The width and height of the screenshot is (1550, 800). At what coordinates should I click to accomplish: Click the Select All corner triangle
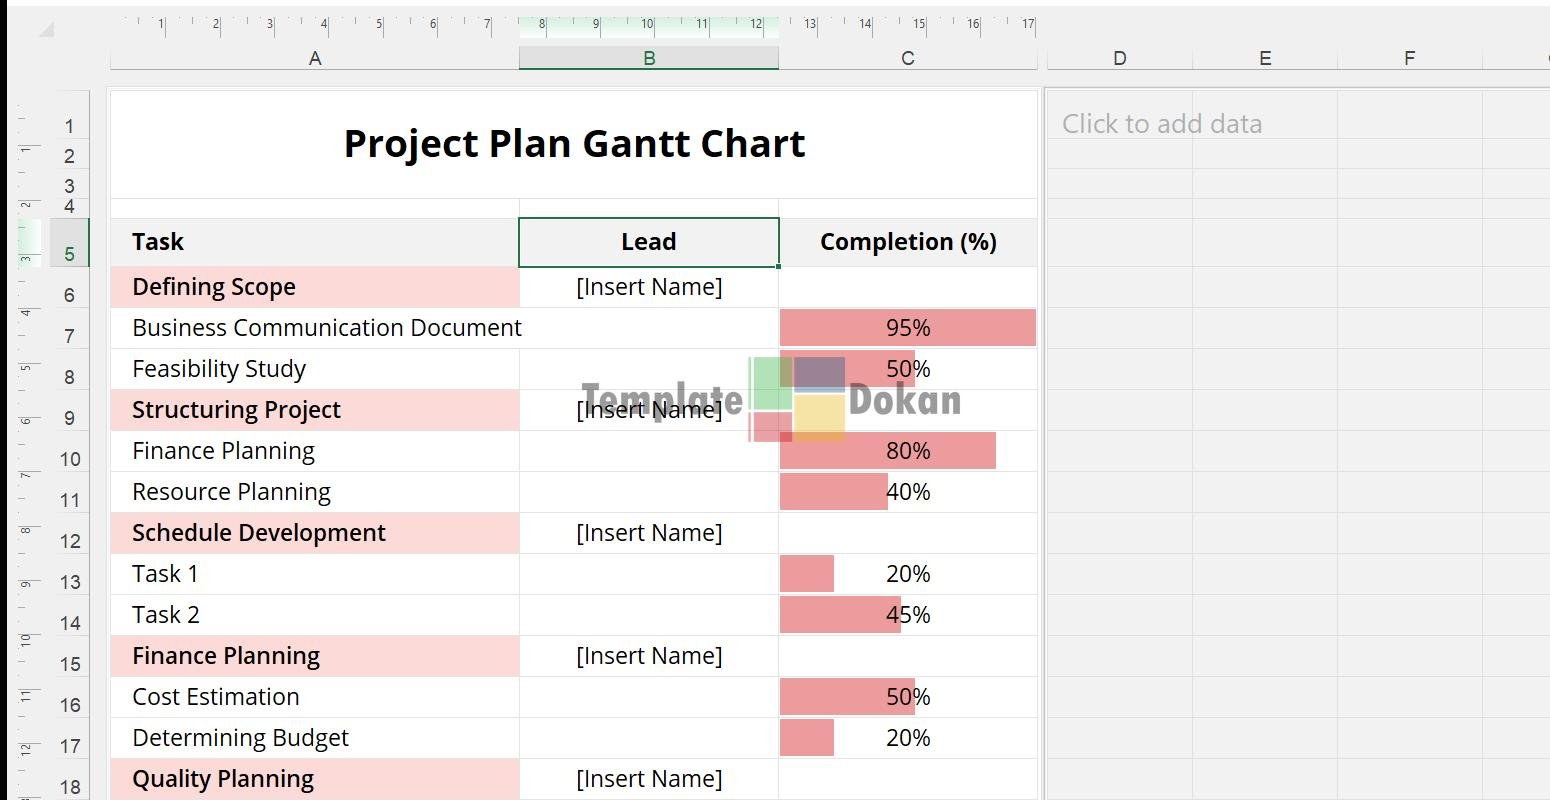(x=46, y=29)
